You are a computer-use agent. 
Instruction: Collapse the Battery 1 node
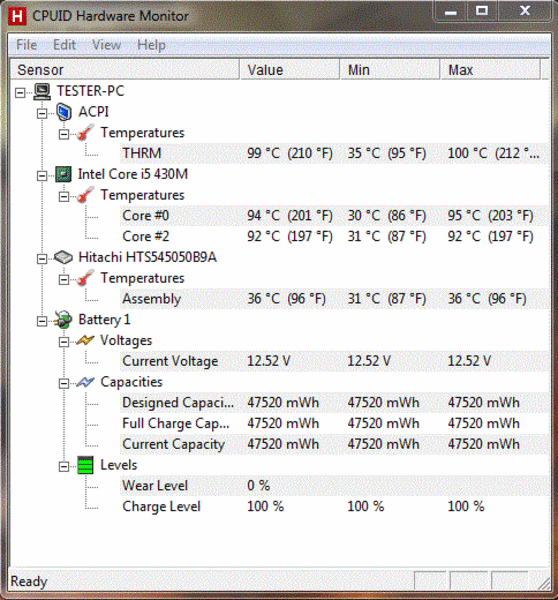point(42,321)
